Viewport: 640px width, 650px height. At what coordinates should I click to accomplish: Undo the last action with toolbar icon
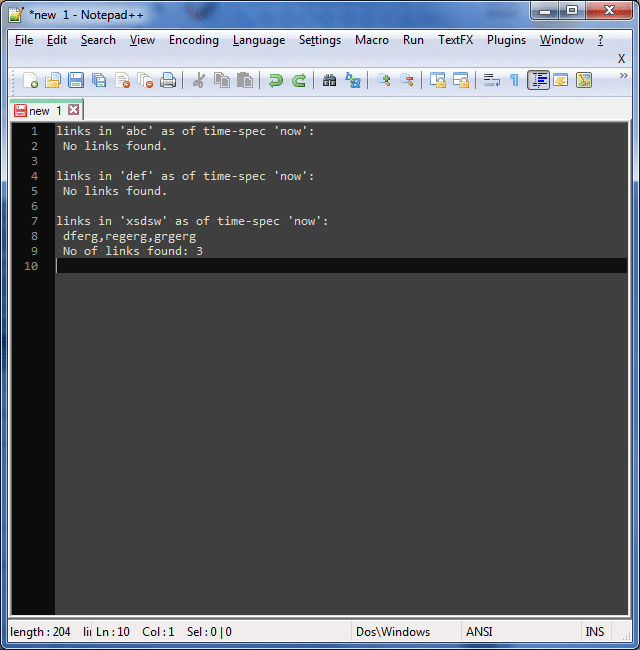(276, 80)
